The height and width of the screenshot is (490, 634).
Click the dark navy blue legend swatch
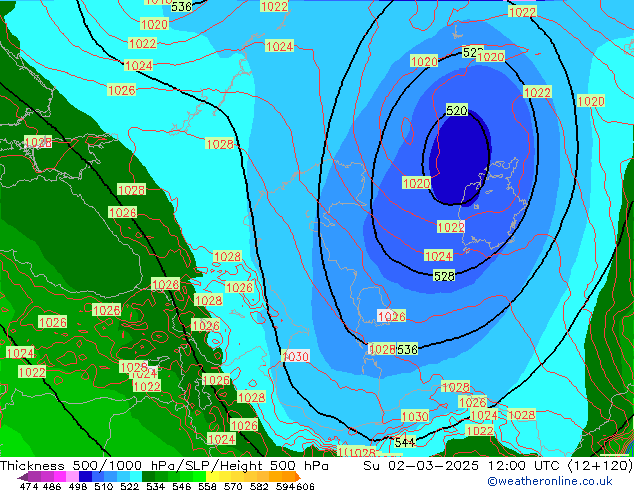click(x=85, y=477)
